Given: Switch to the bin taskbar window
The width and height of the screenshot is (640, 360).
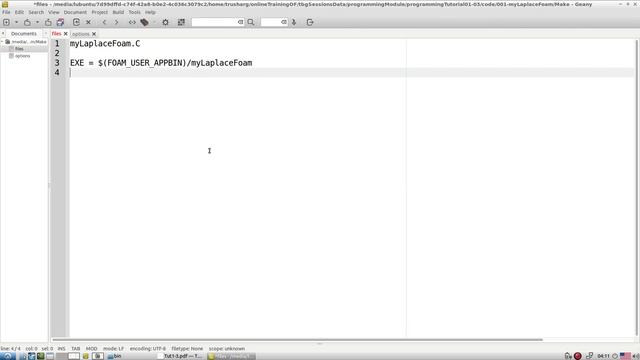Looking at the screenshot, I should pos(115,356).
